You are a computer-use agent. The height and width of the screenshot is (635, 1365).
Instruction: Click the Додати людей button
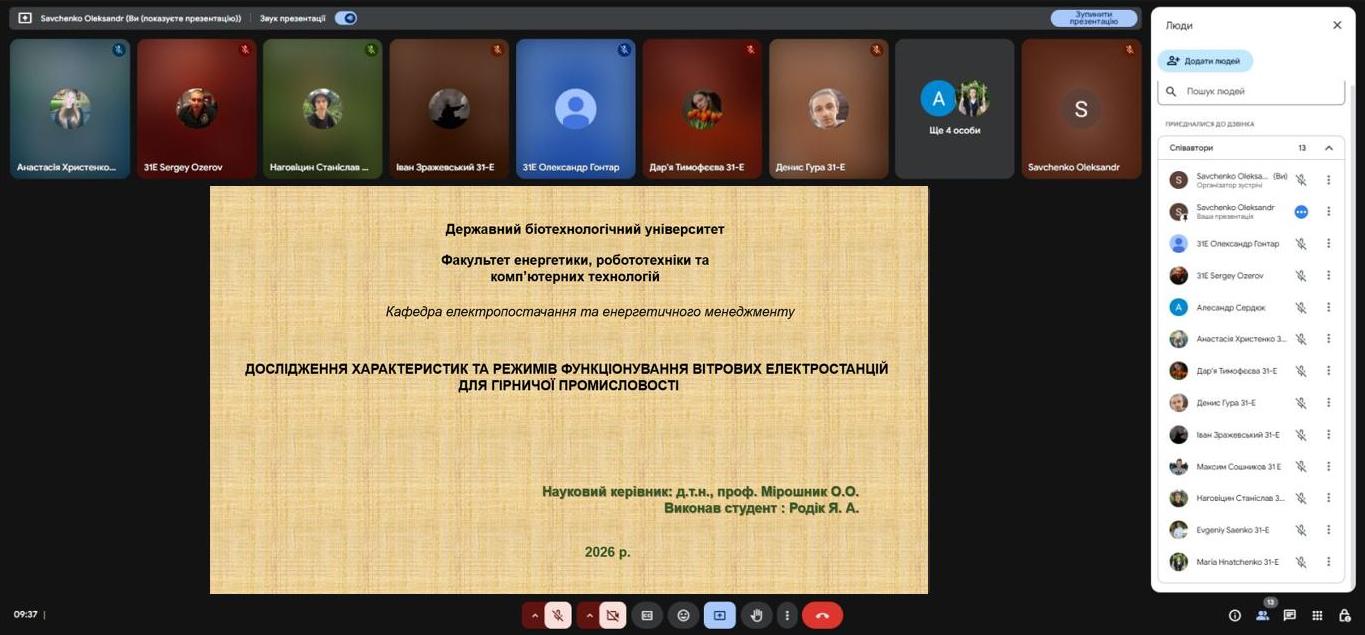click(x=1204, y=61)
